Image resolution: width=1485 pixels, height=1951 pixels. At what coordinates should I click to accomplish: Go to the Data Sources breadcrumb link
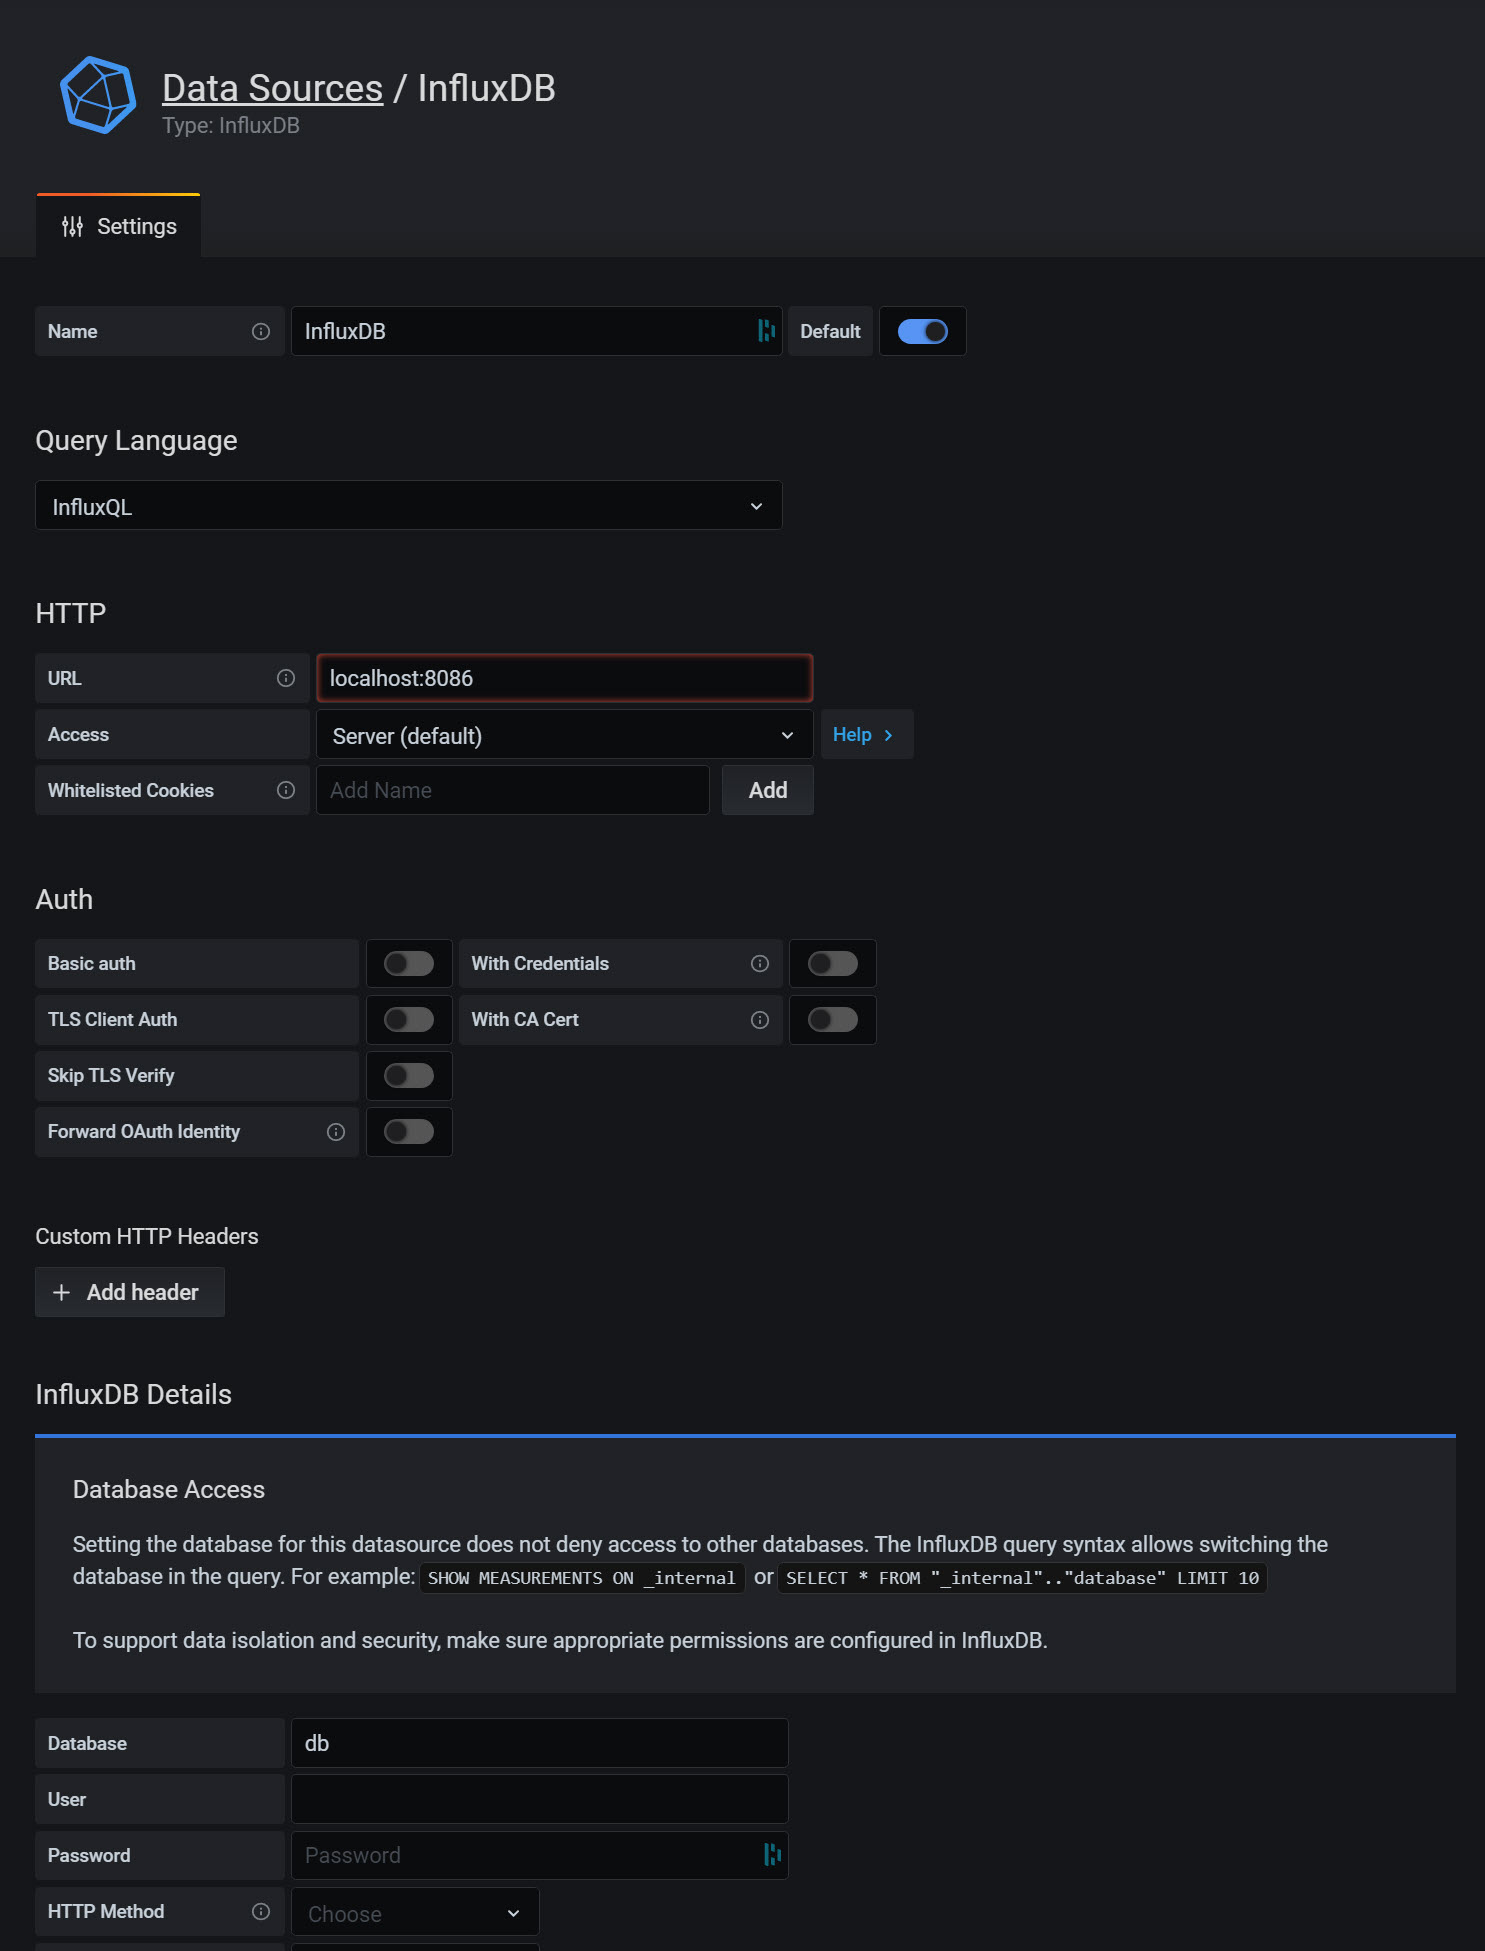tap(272, 89)
